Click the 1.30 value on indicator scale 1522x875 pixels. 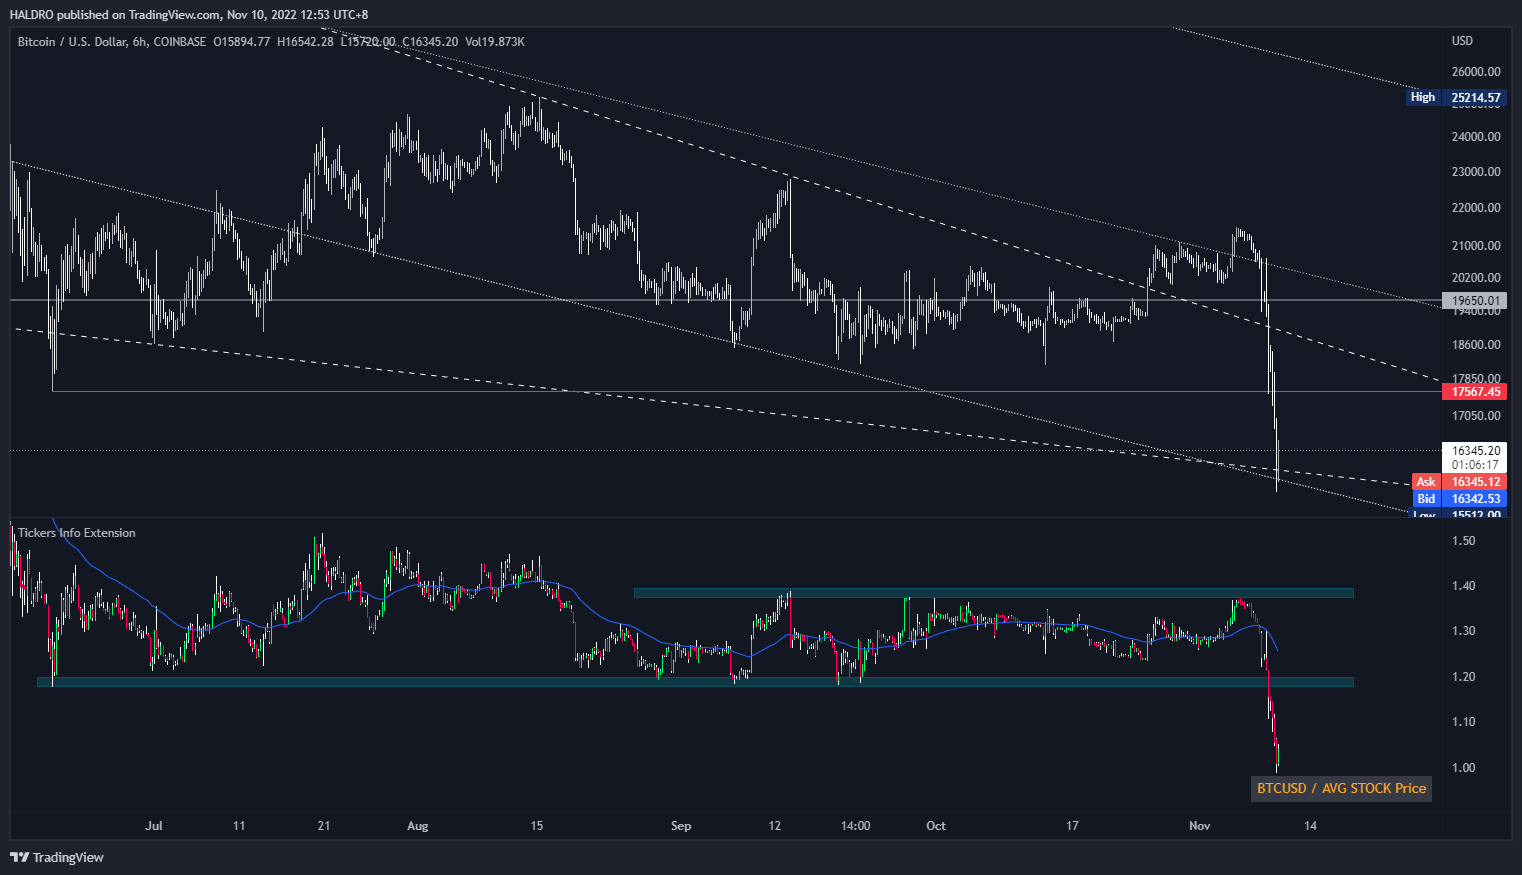[1463, 631]
